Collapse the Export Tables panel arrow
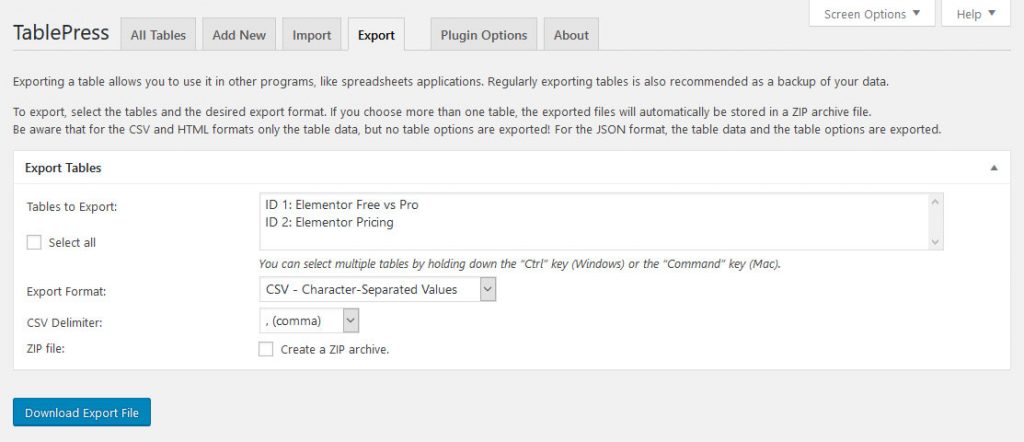This screenshot has width=1024, height=442. [x=993, y=168]
